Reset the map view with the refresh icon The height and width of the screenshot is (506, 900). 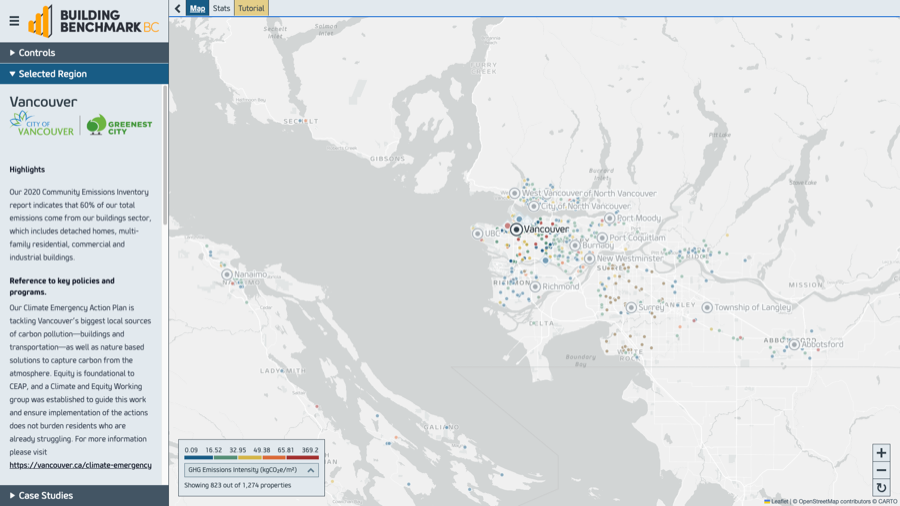click(x=881, y=488)
